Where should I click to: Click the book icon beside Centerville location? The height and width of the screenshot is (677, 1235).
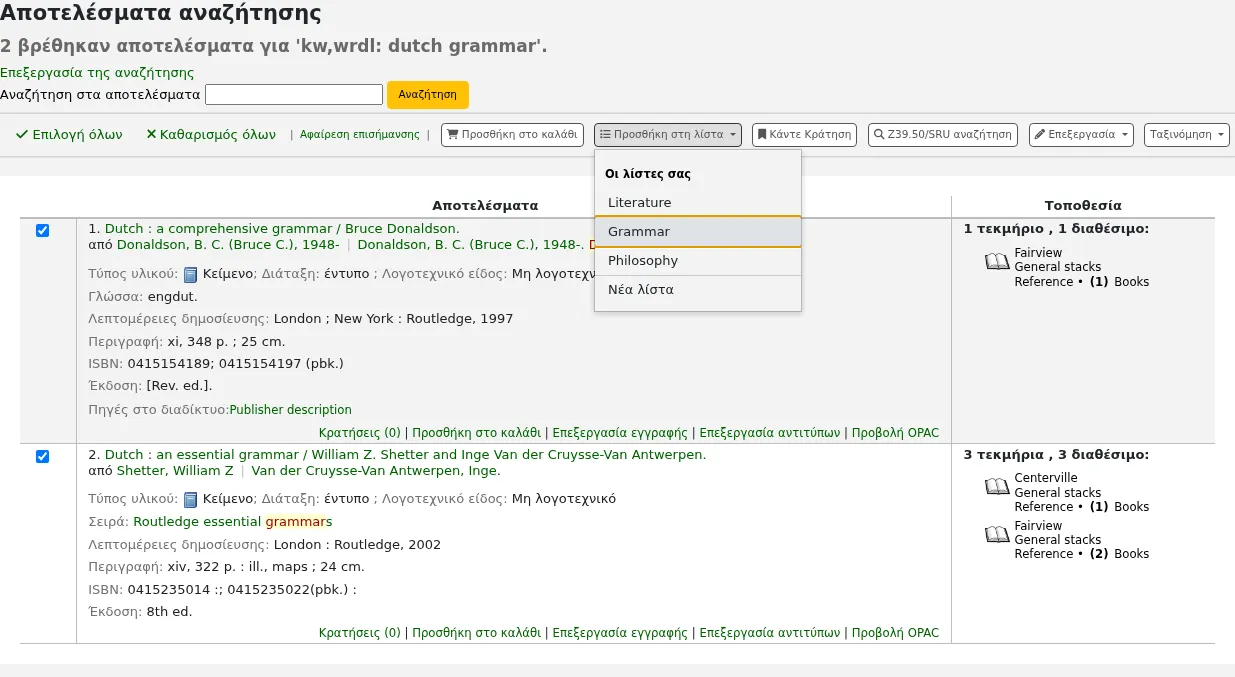click(997, 487)
